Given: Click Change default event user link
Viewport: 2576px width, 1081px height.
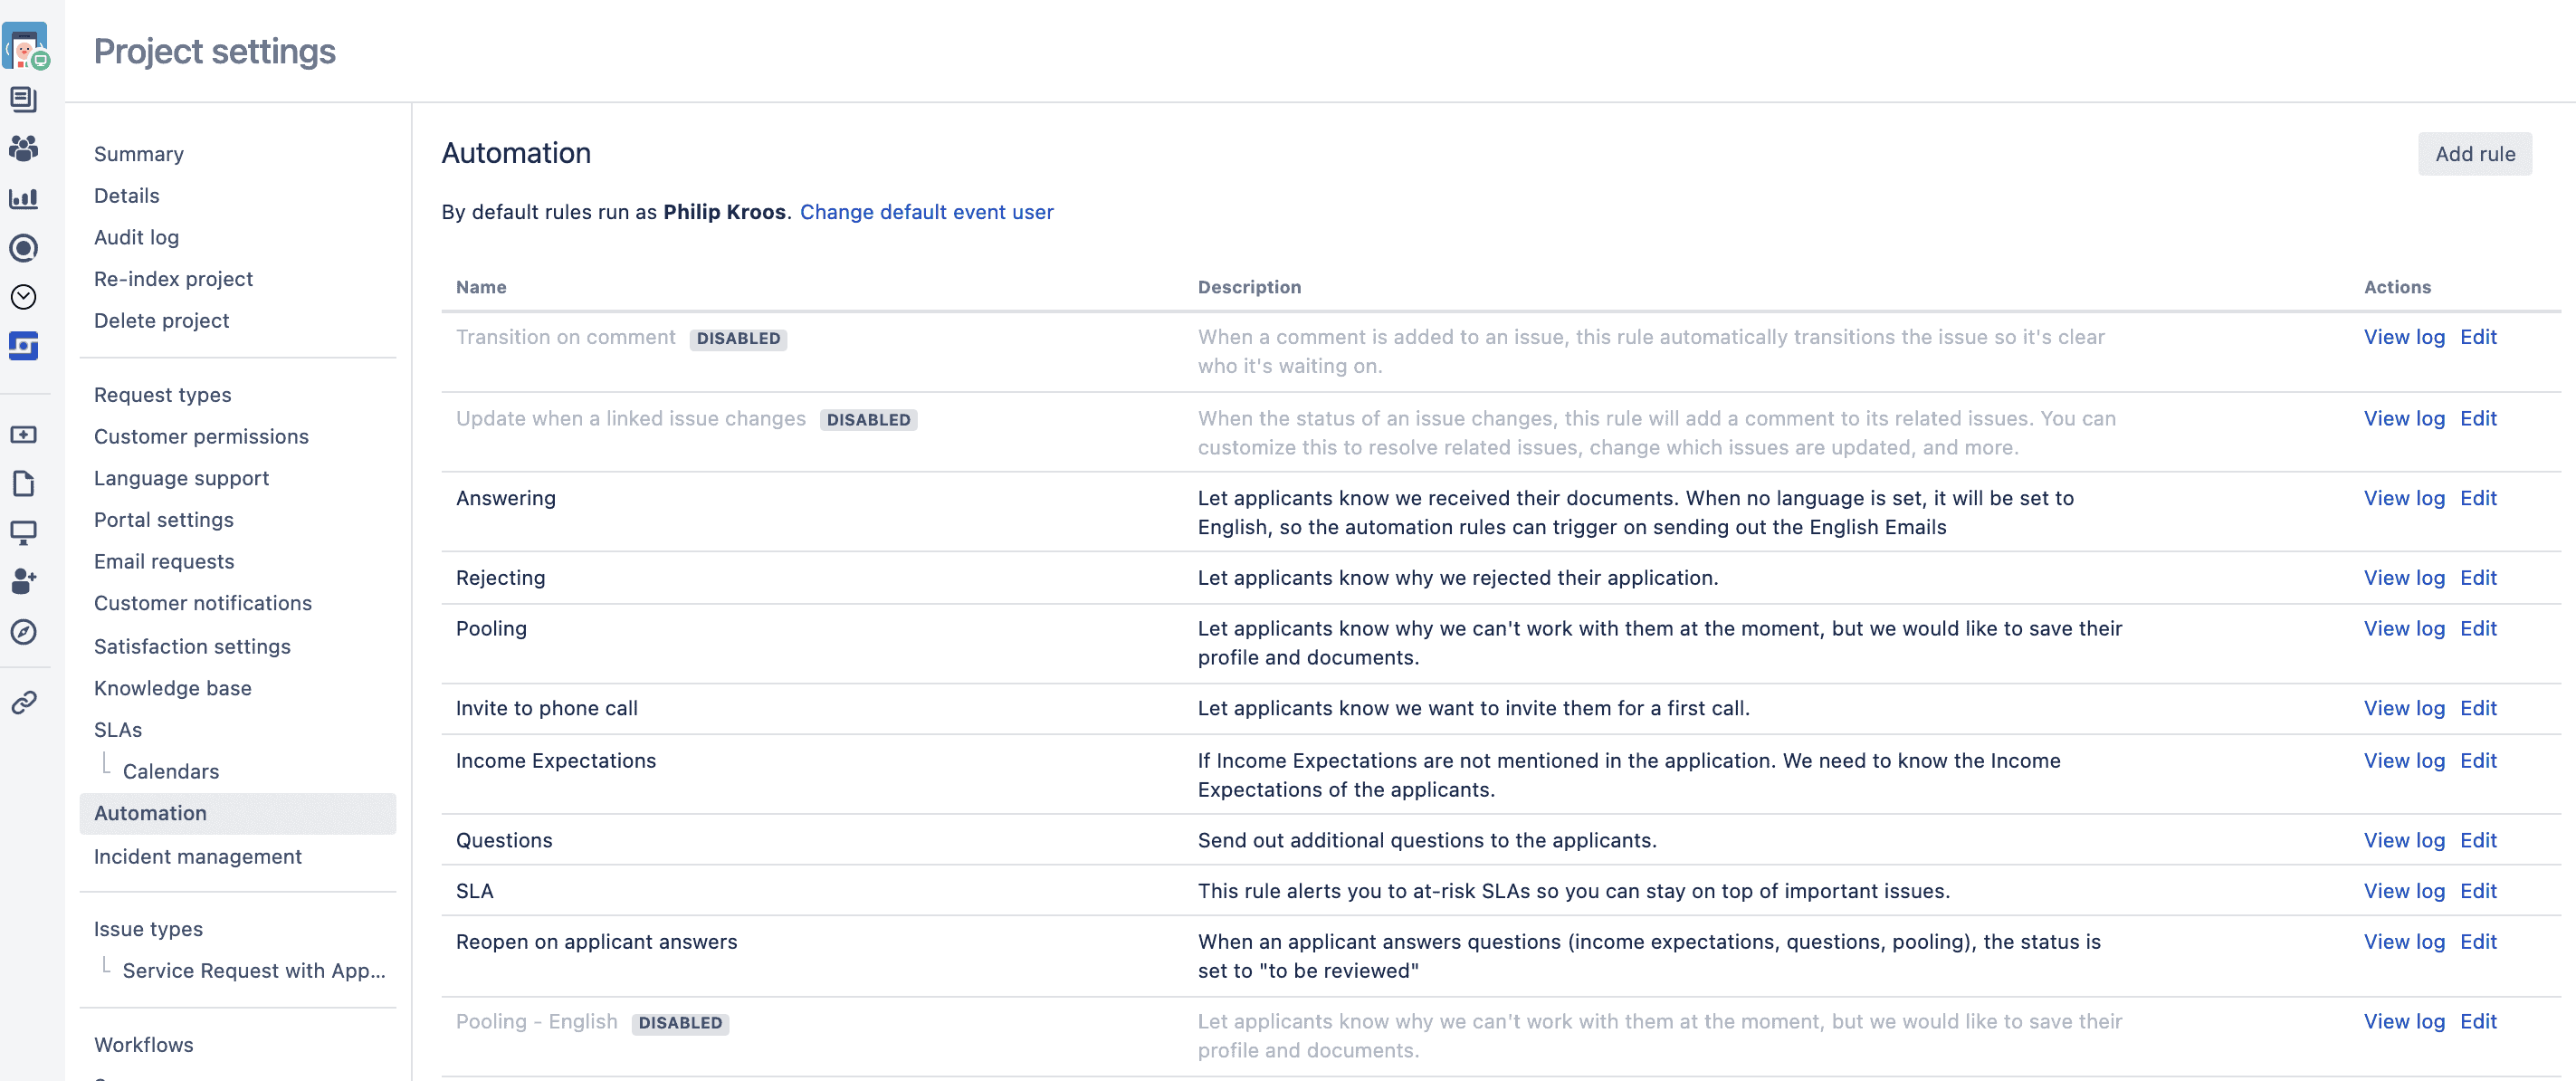Looking at the screenshot, I should 926,212.
